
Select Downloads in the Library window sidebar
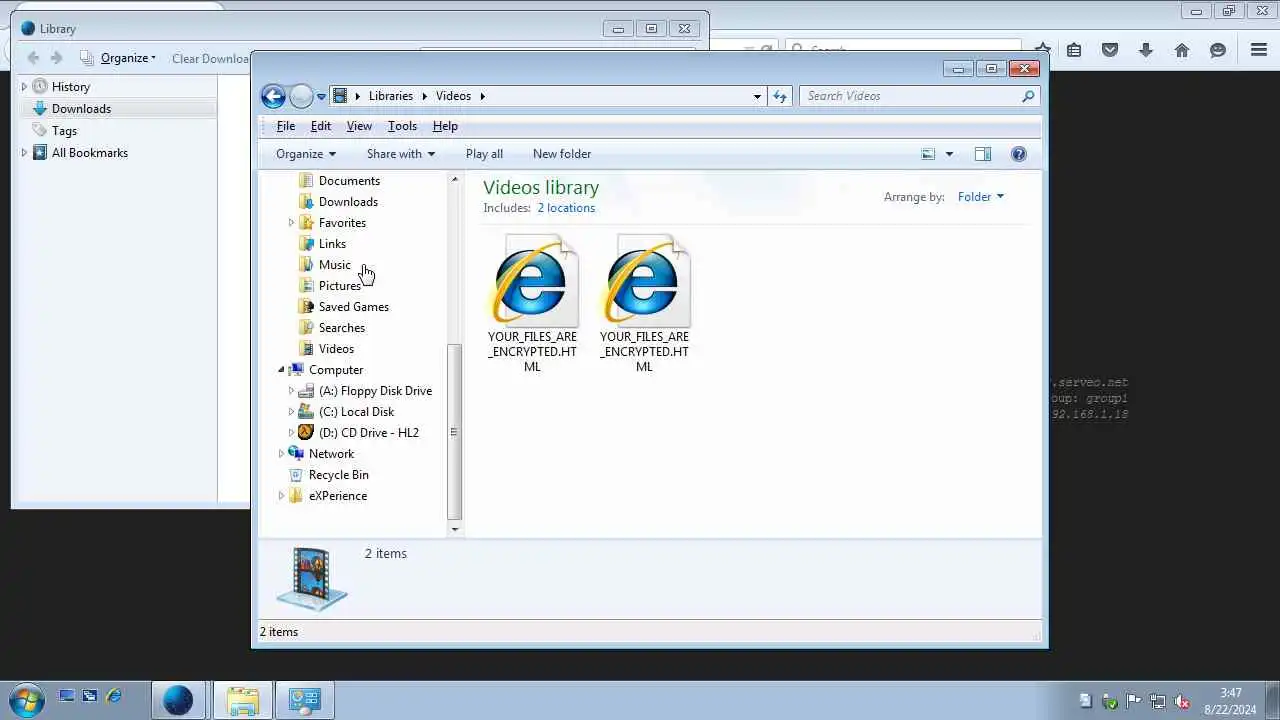(x=81, y=109)
